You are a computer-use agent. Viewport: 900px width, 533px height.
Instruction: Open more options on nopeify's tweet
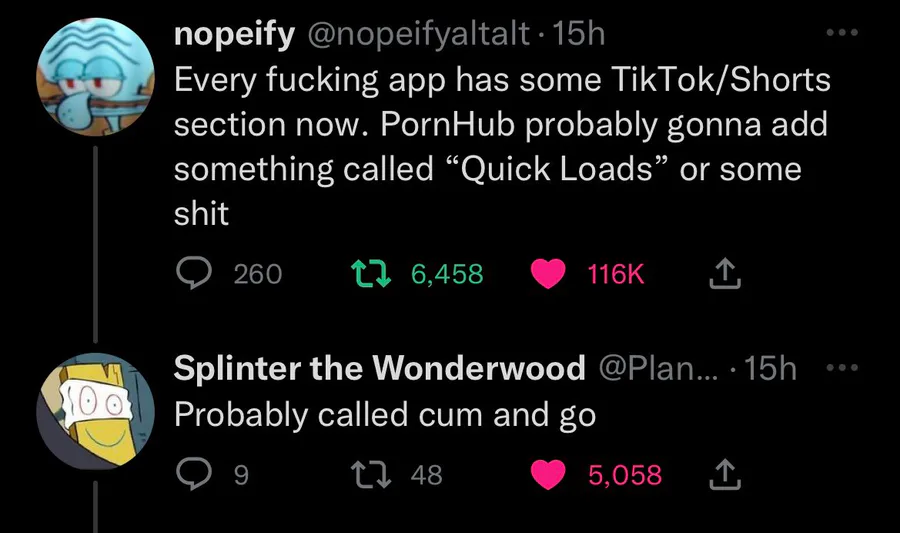842,33
